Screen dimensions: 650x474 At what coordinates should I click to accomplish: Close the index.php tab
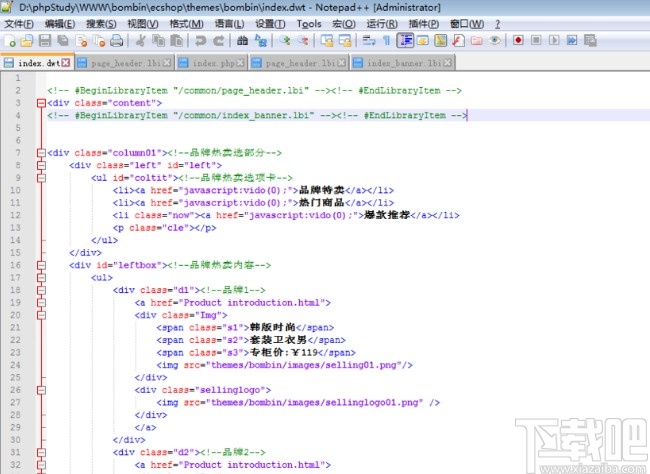pyautogui.click(x=240, y=63)
